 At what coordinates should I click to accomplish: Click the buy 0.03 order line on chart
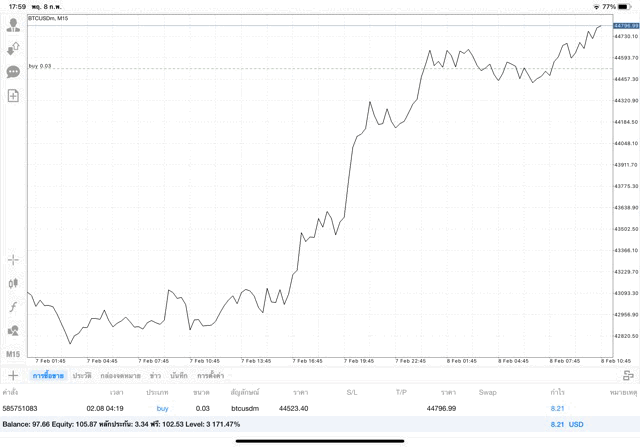click(x=40, y=66)
